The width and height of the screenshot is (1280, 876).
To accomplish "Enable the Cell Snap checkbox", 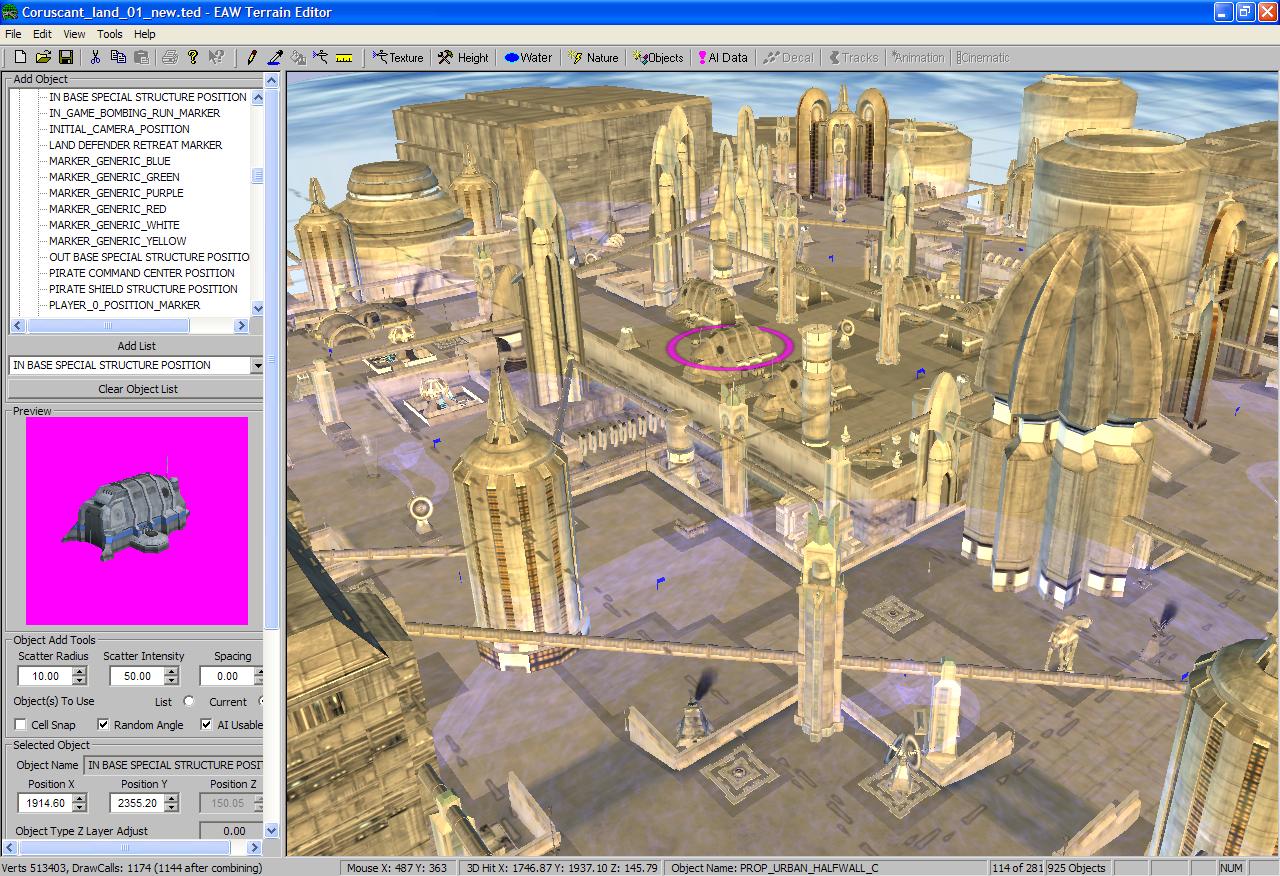I will pos(21,725).
